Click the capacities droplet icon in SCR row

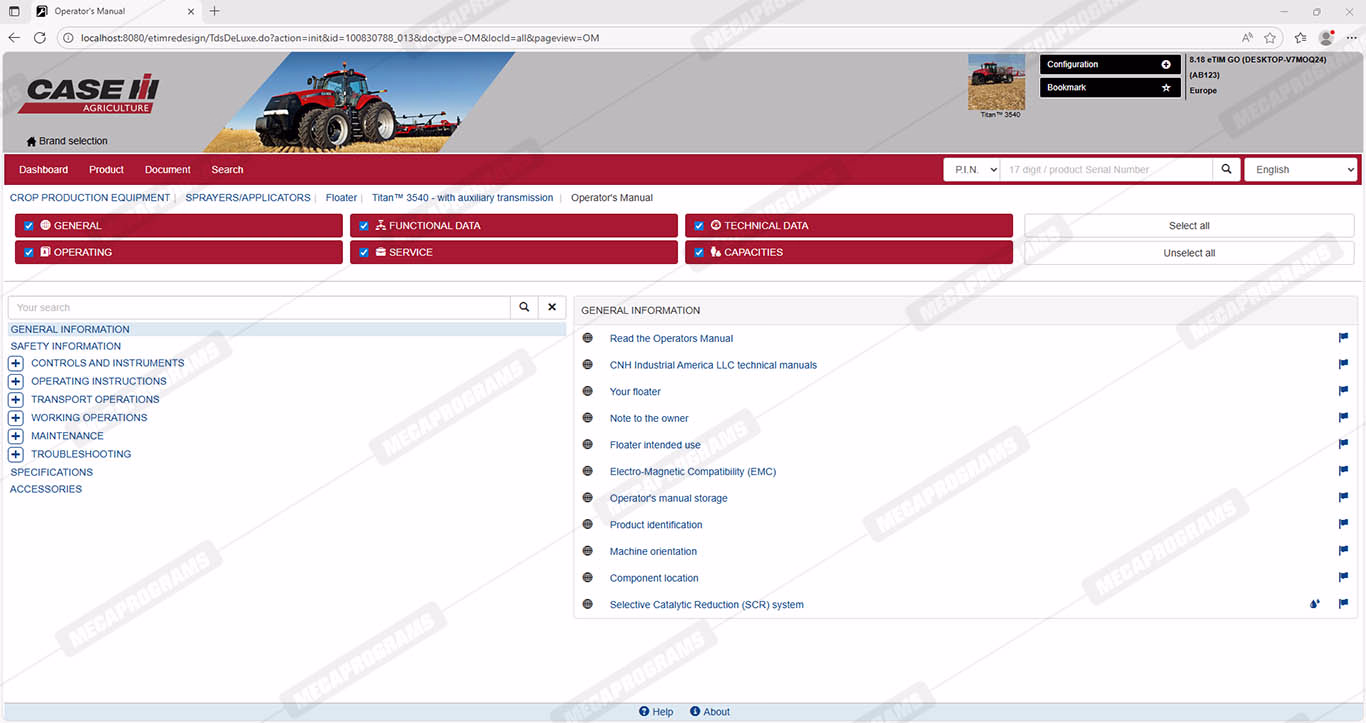(x=1315, y=604)
